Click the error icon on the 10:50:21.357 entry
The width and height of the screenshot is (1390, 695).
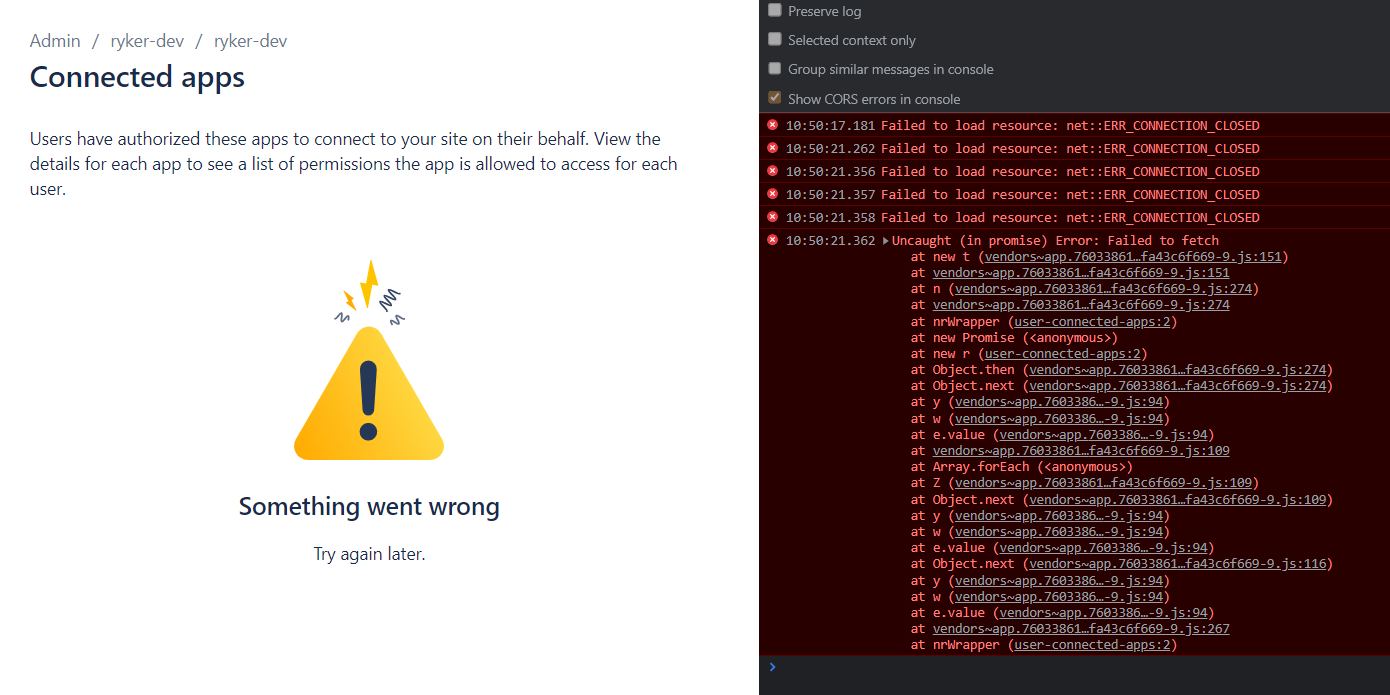point(772,194)
